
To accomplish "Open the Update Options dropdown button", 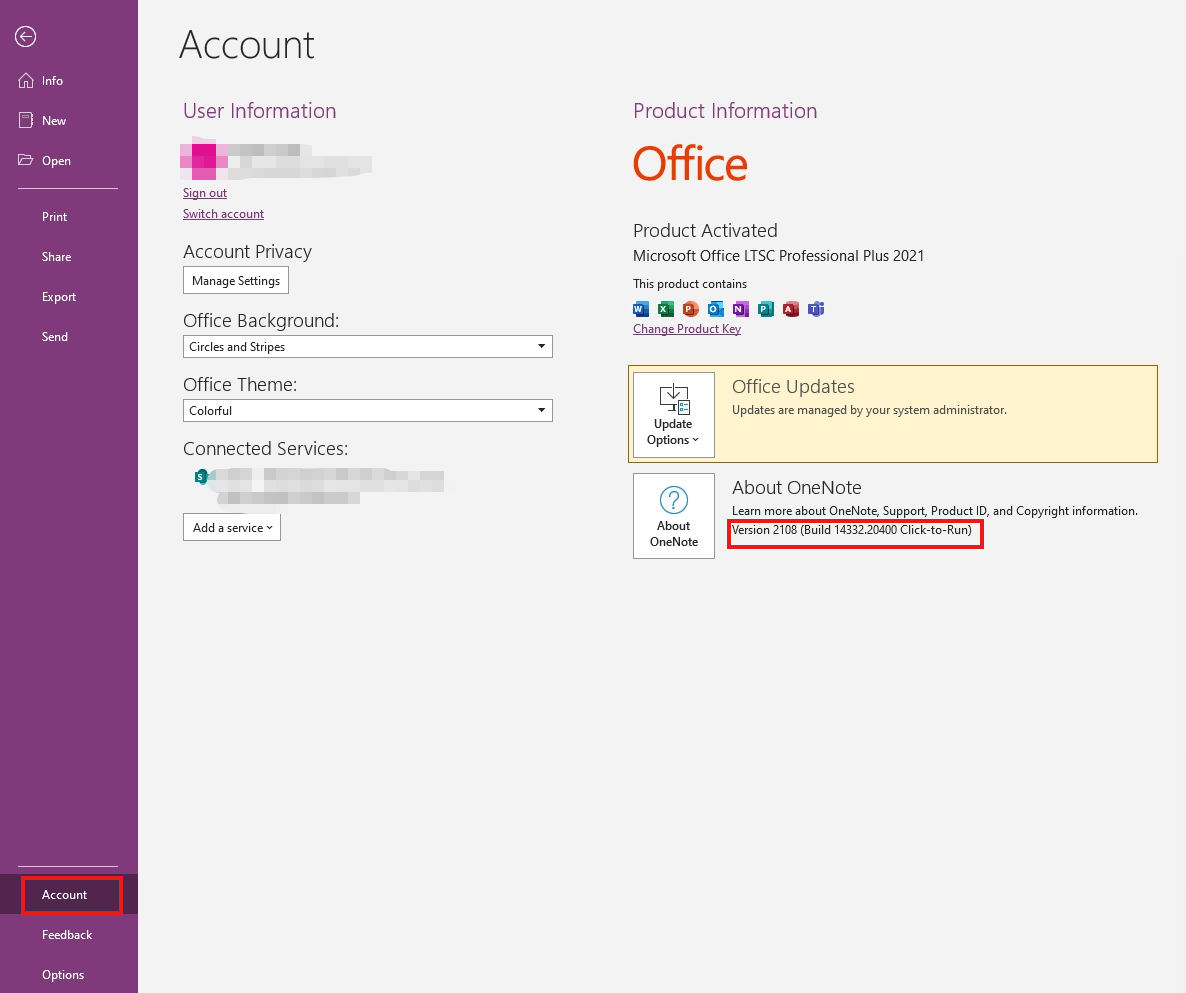I will pos(673,414).
